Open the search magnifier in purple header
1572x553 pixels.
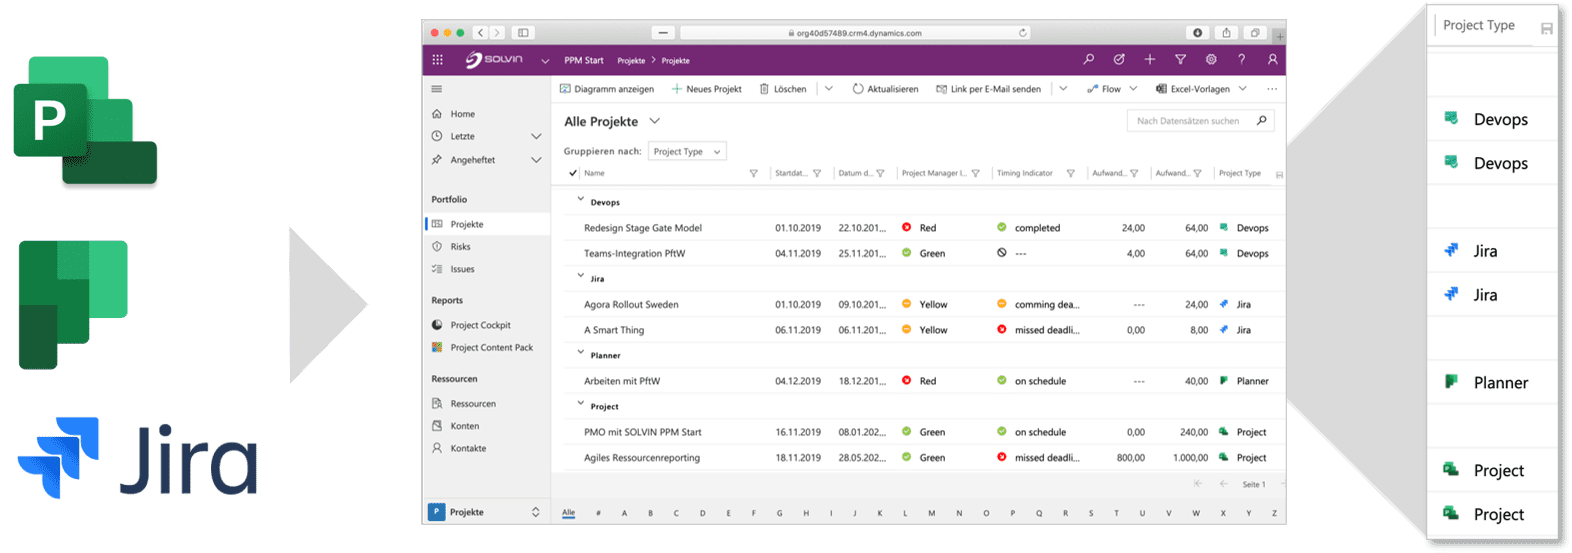pyautogui.click(x=1088, y=60)
